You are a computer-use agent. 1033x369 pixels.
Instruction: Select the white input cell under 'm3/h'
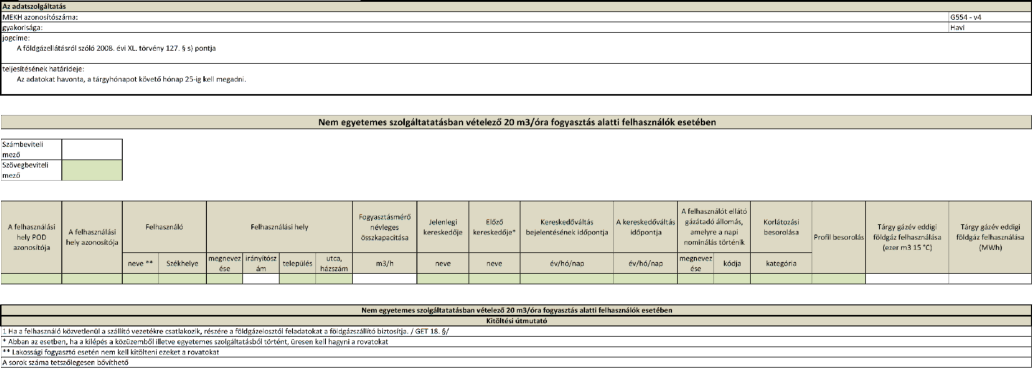tap(385, 279)
